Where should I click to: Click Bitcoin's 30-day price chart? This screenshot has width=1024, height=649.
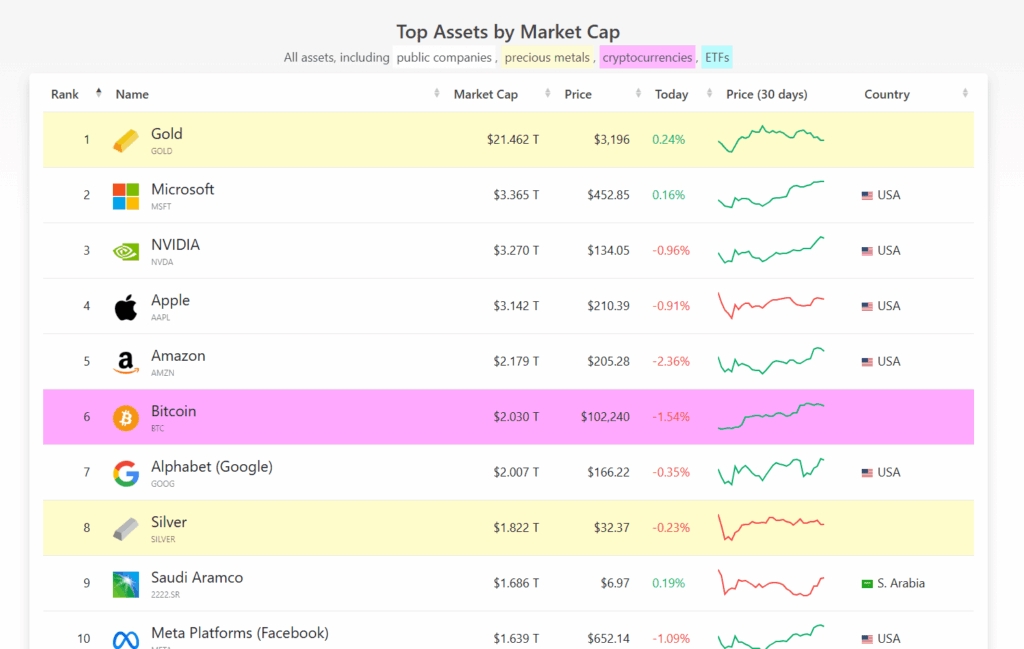pos(771,417)
